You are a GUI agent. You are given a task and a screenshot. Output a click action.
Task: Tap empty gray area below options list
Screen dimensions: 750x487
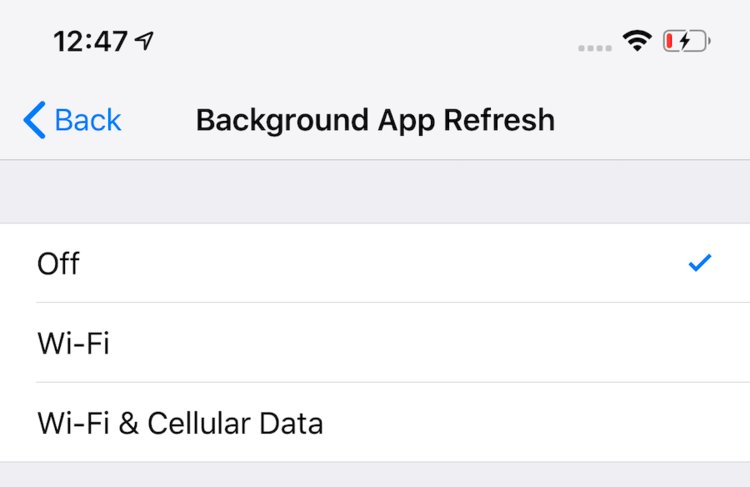(375, 475)
